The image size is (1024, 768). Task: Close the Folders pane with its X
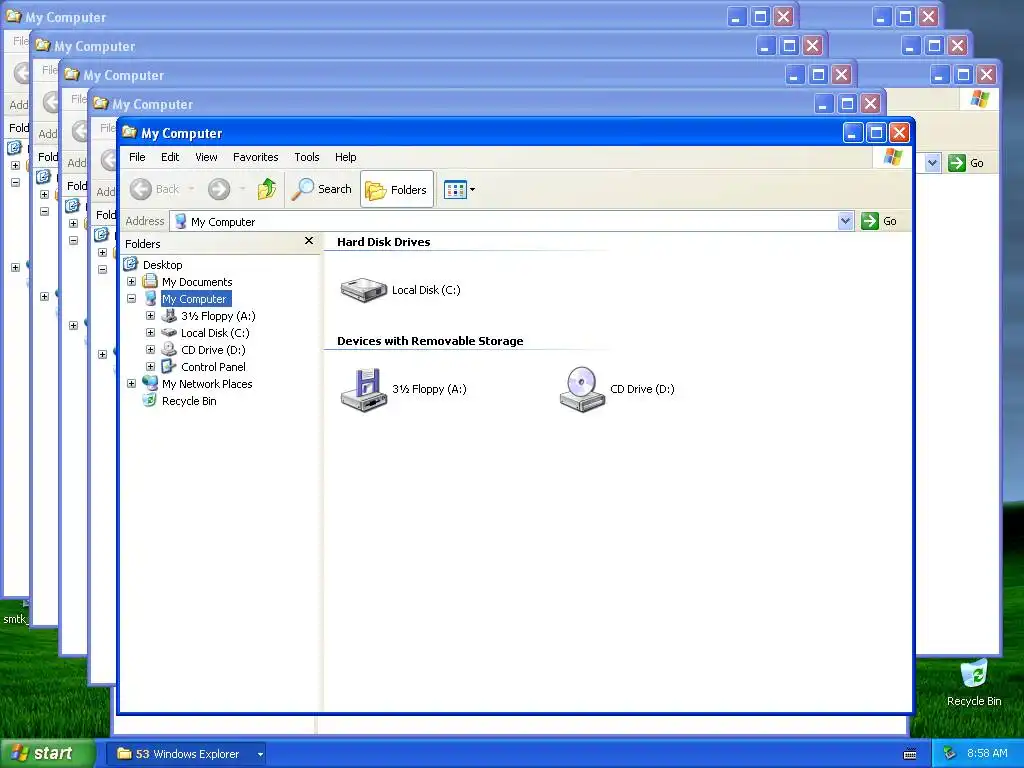pyautogui.click(x=309, y=241)
